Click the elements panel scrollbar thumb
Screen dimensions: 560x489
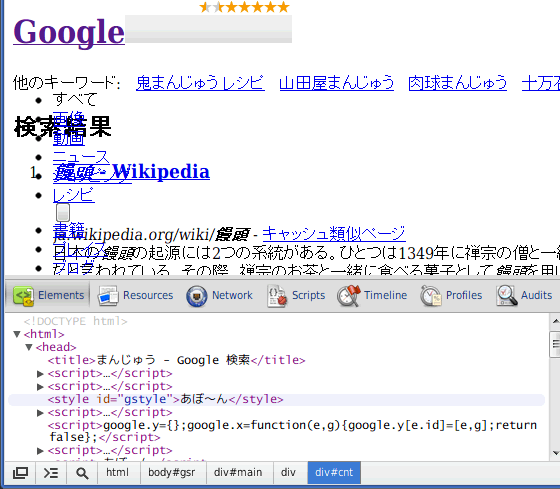point(555,344)
